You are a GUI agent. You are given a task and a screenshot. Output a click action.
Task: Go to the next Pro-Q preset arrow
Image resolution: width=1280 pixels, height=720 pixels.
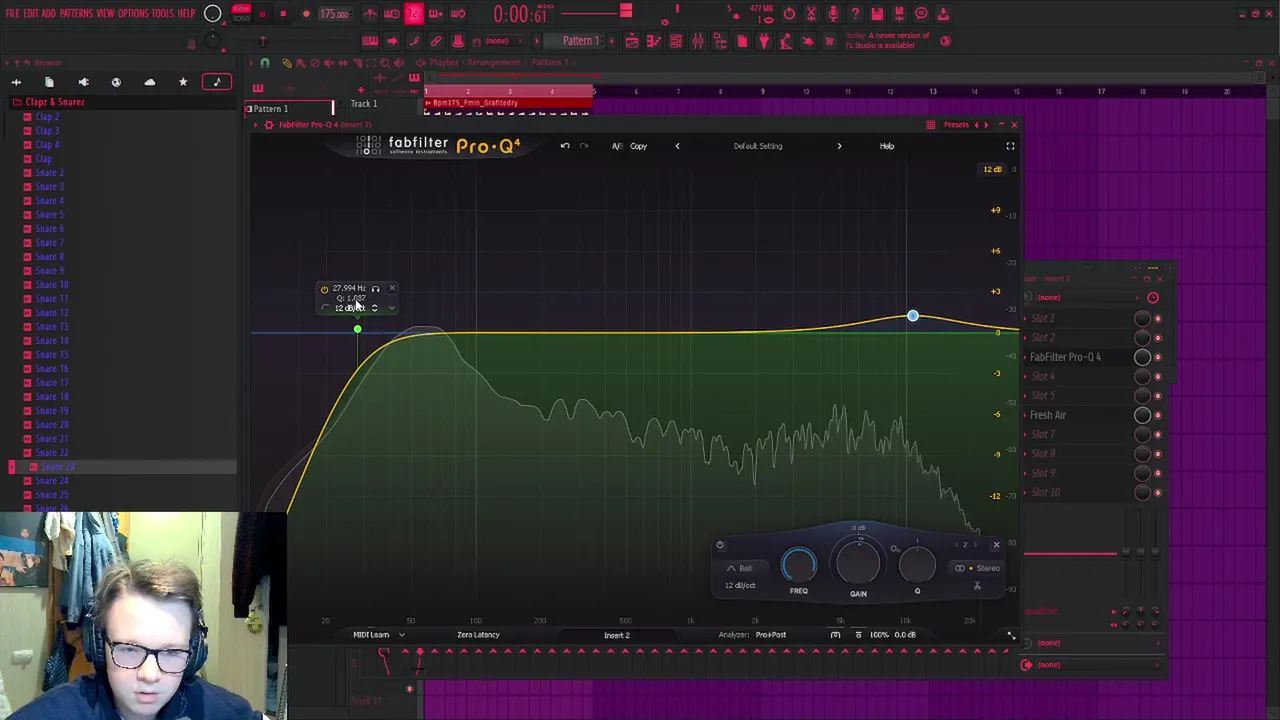[839, 146]
